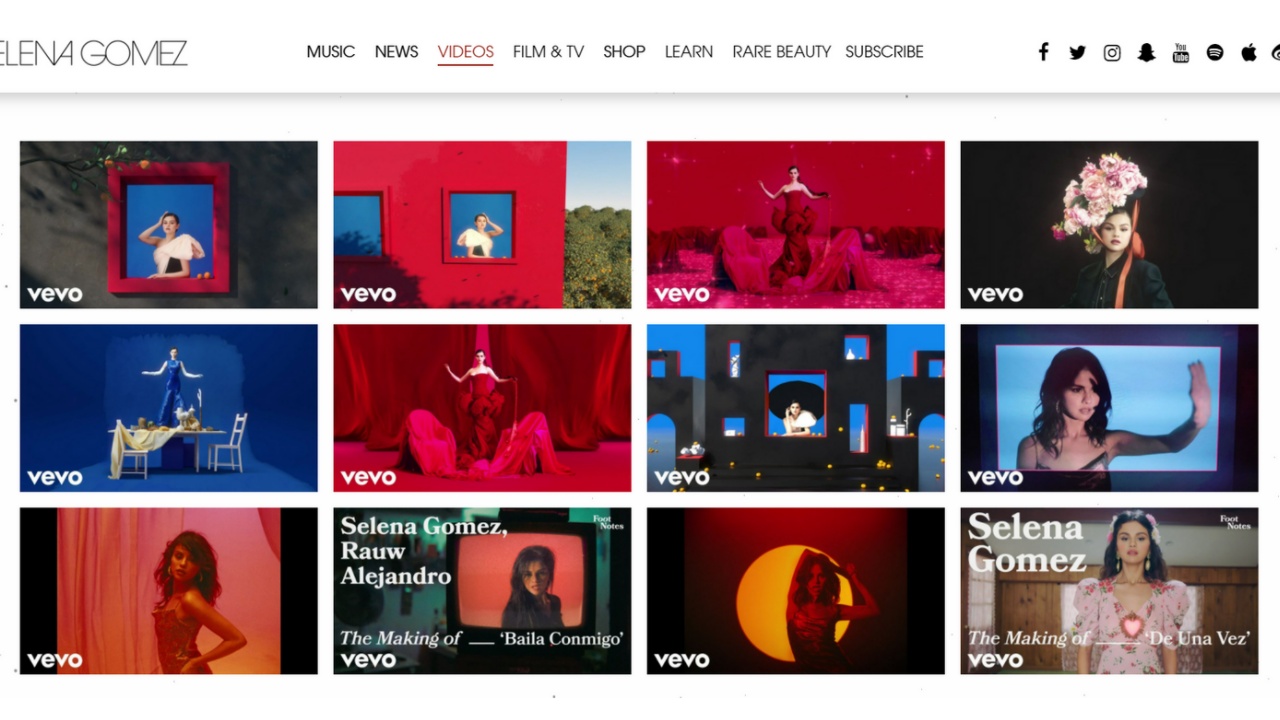Open The Making of 'Baila Conmigo' video
This screenshot has width=1280, height=720.
coord(482,591)
